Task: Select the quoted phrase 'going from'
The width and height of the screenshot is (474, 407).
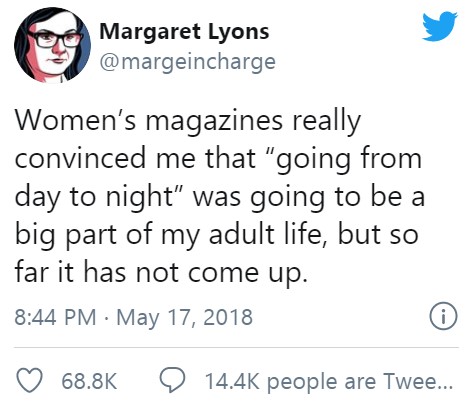Action: point(347,159)
